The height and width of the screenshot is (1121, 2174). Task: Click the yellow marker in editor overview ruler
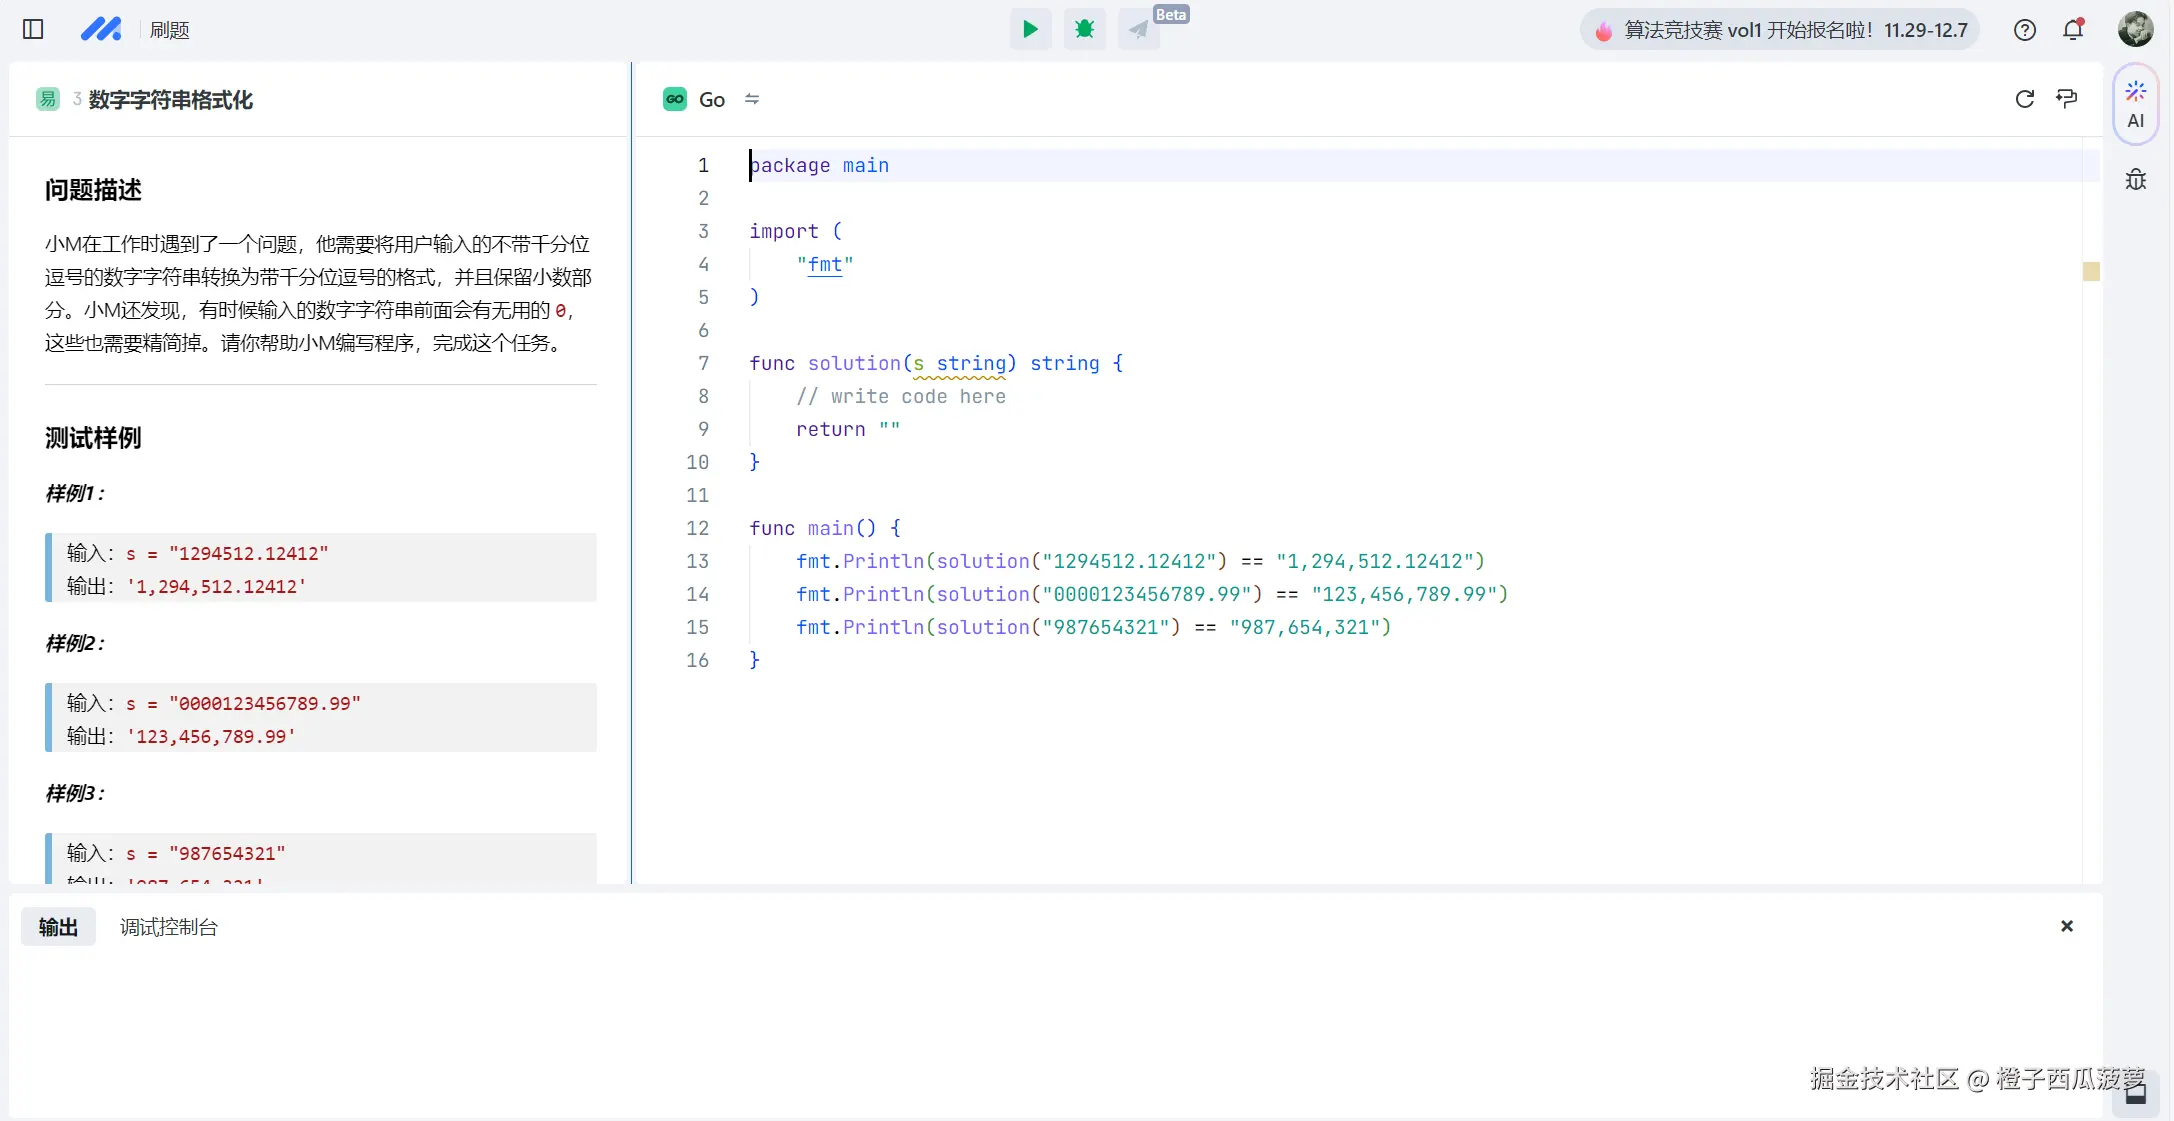[x=2091, y=271]
